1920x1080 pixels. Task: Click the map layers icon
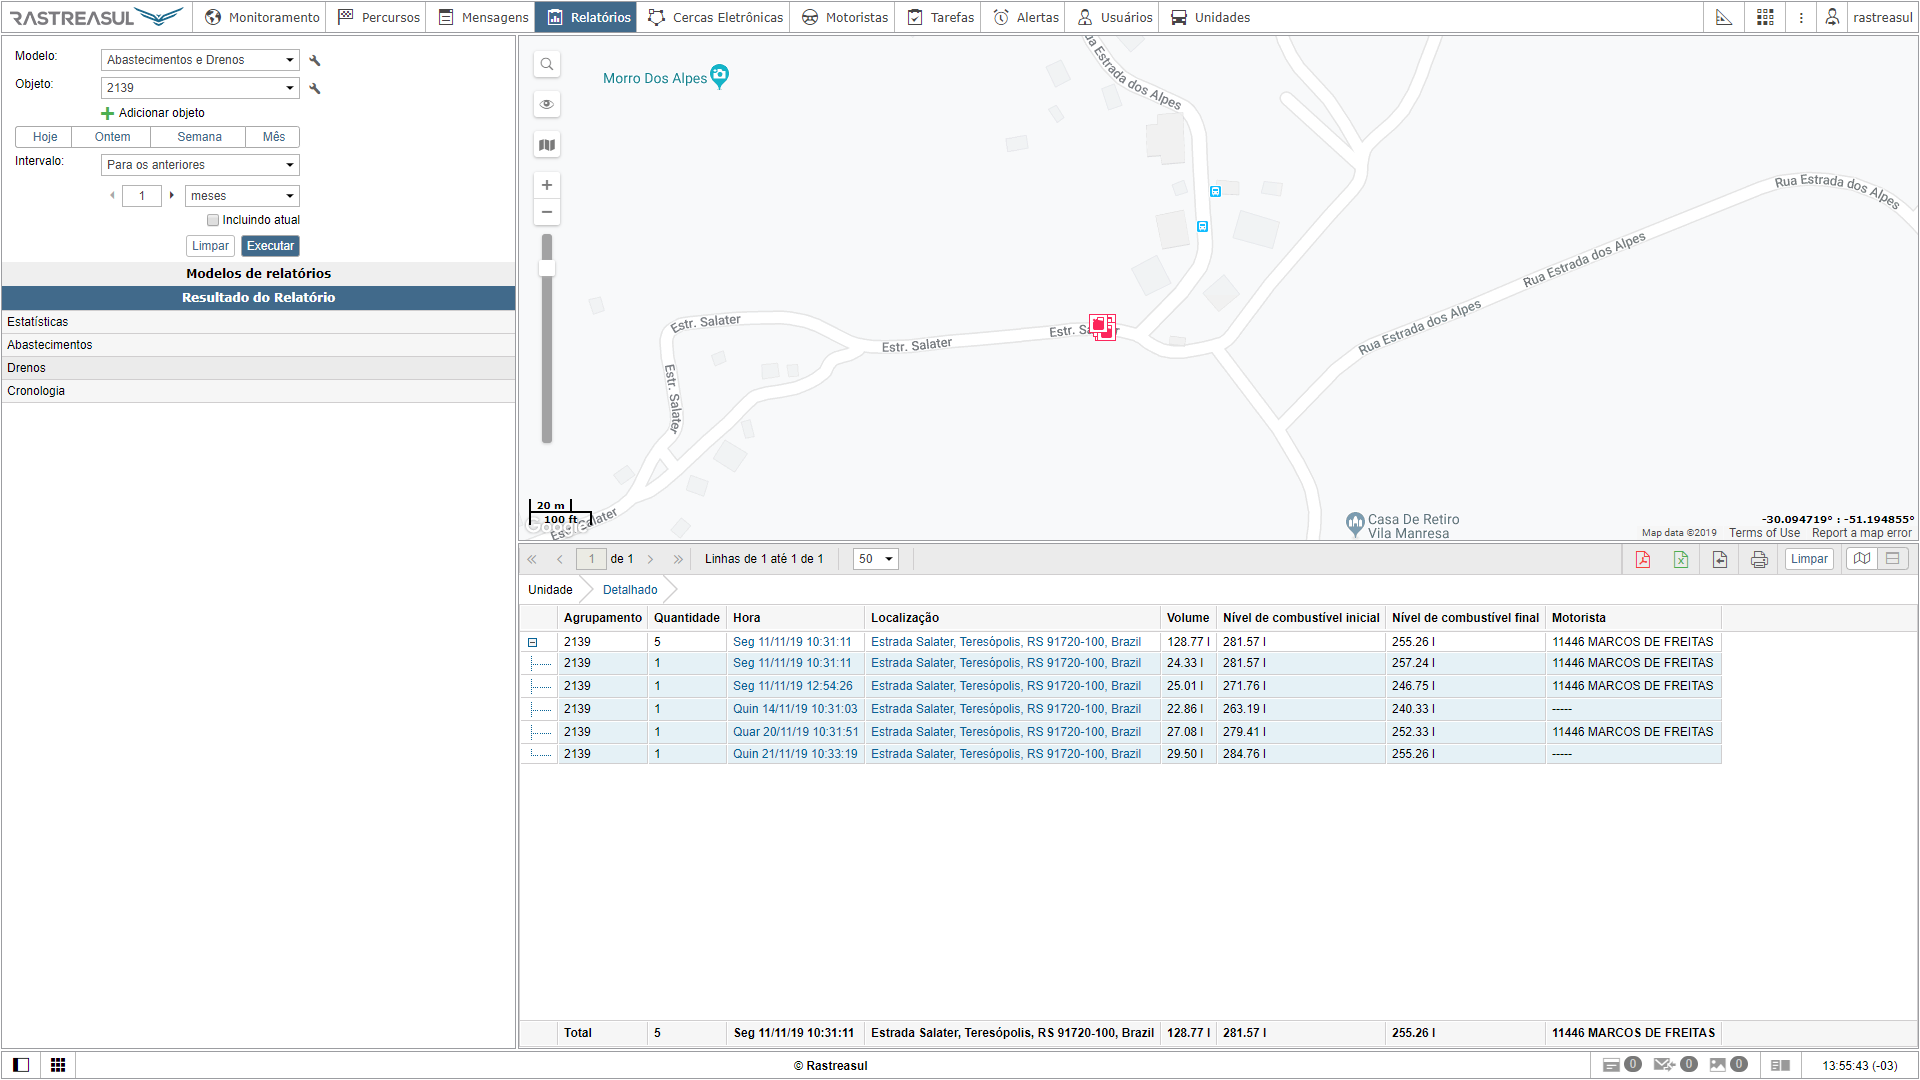point(546,145)
